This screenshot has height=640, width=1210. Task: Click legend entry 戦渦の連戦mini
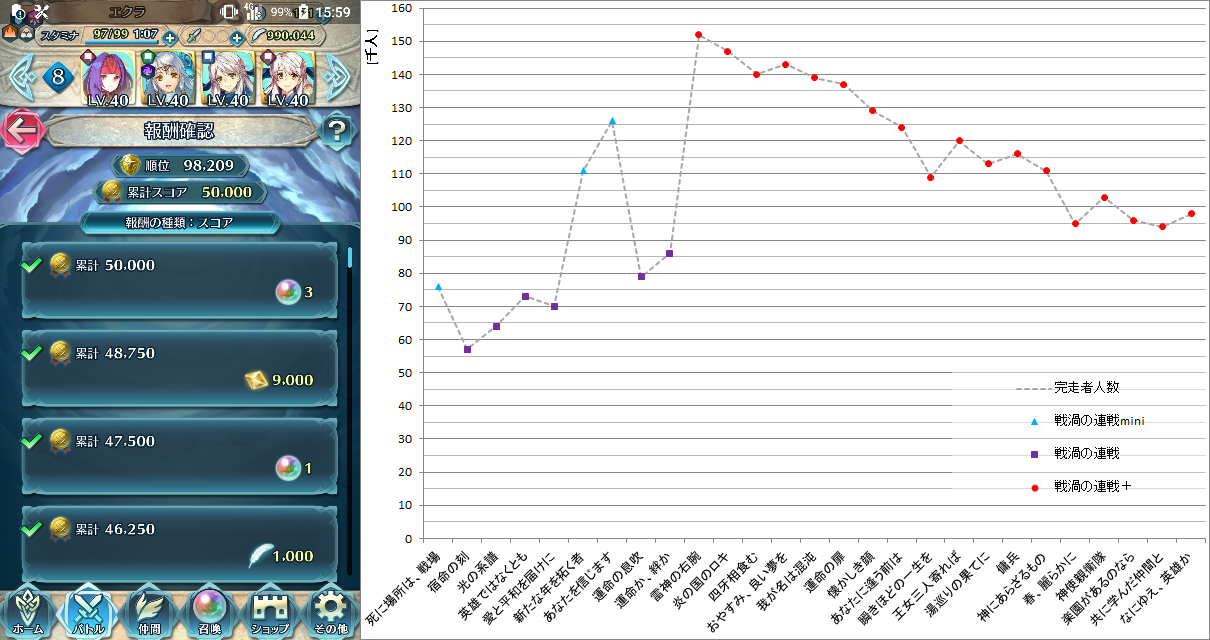[1087, 421]
